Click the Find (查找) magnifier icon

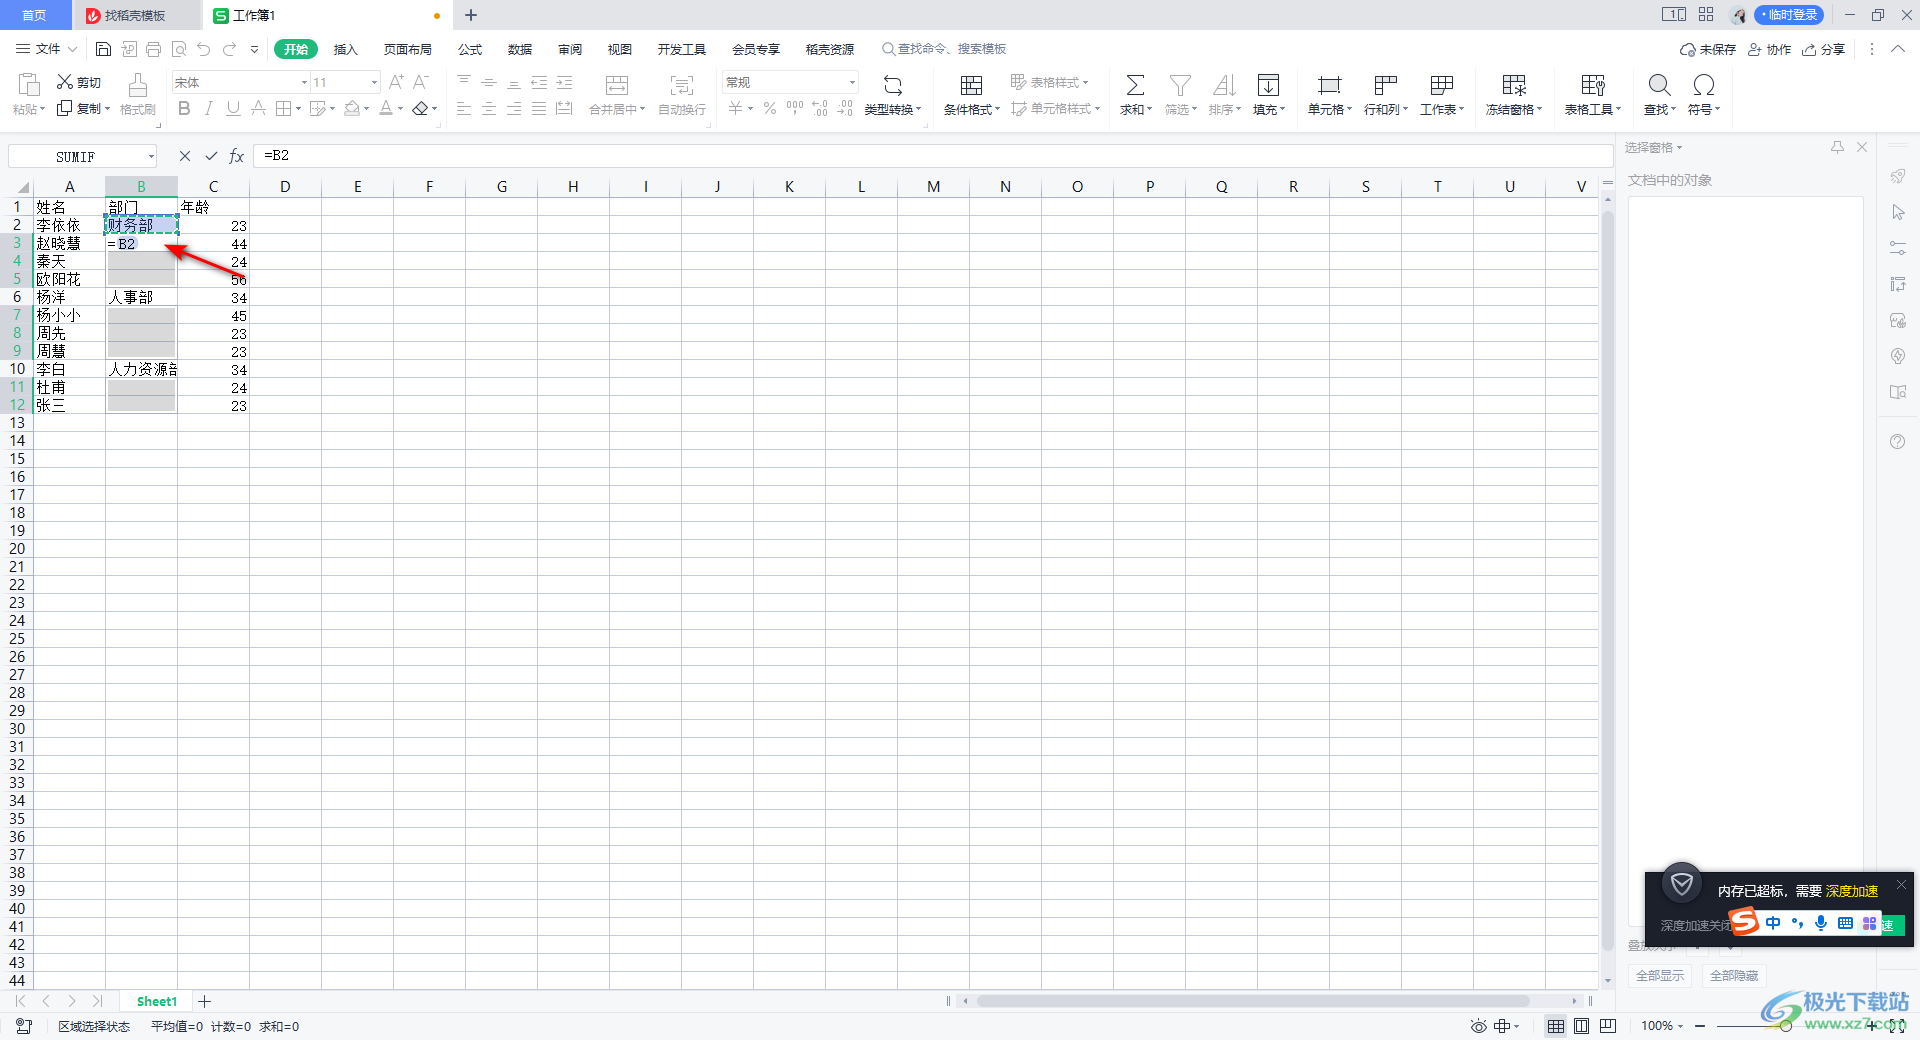coord(1659,86)
